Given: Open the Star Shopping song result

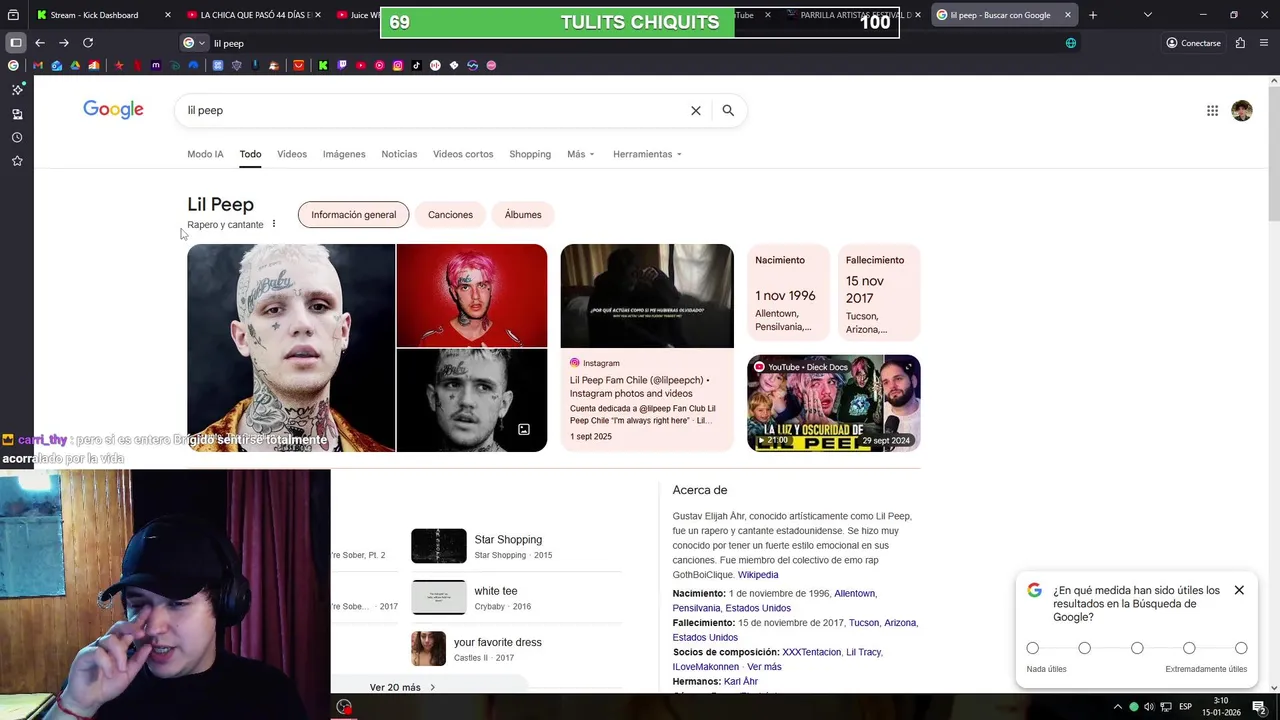Looking at the screenshot, I should pos(516,546).
